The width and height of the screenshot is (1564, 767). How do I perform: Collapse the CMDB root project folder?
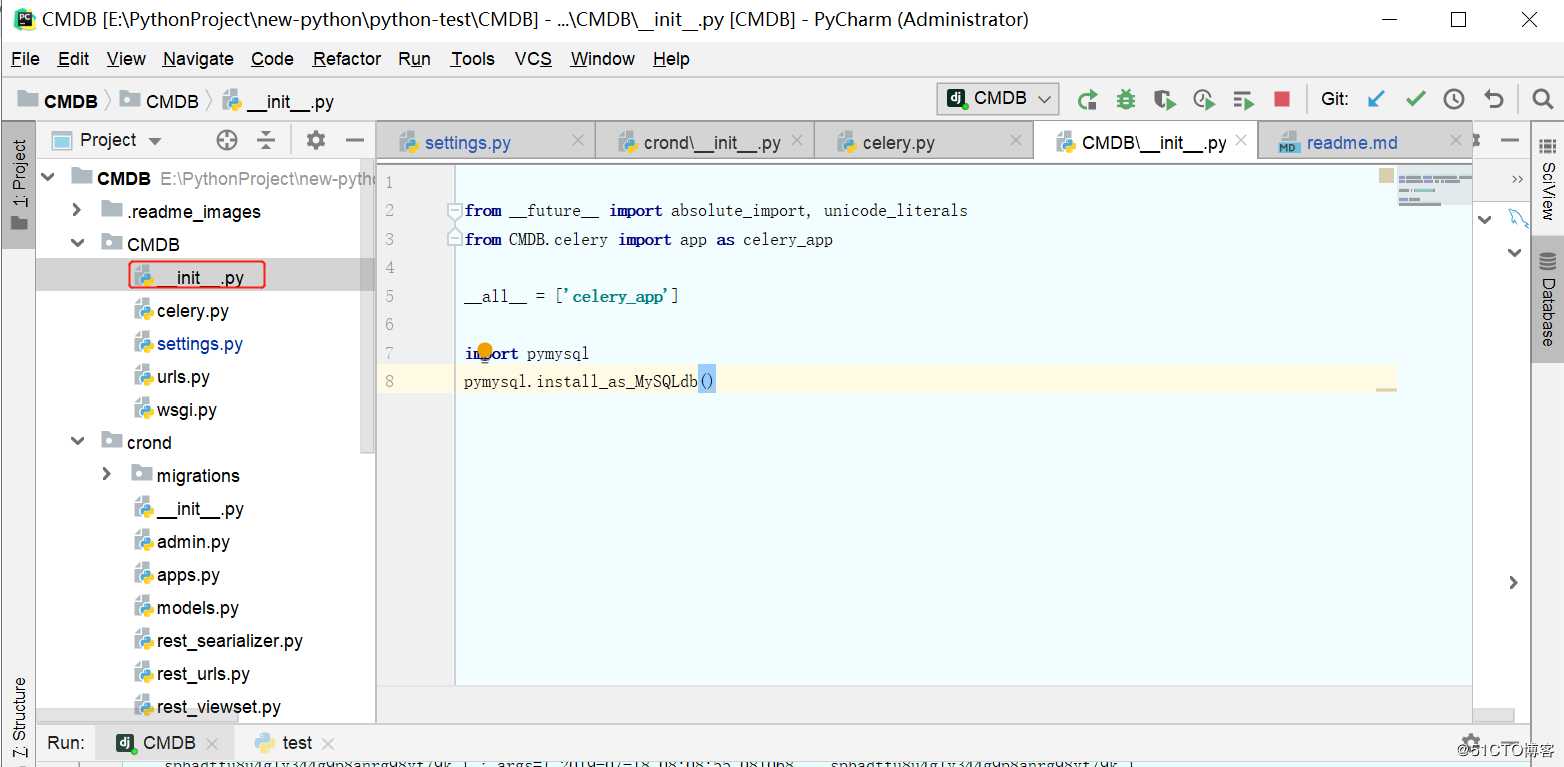point(49,178)
